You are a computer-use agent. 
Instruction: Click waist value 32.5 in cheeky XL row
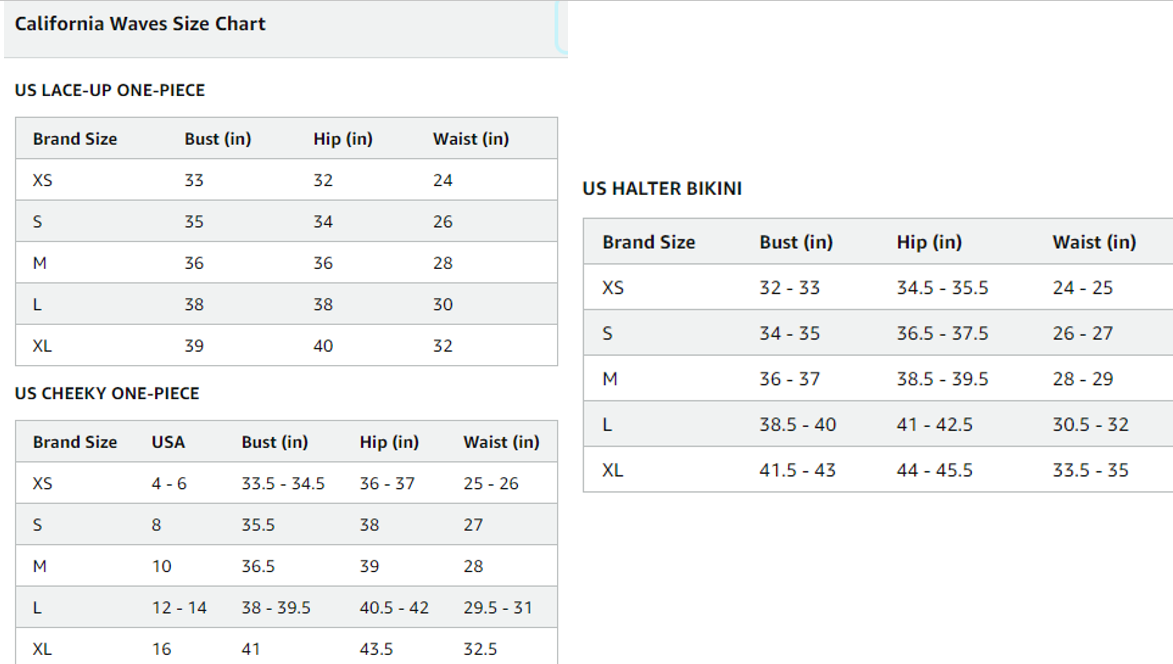(x=480, y=649)
